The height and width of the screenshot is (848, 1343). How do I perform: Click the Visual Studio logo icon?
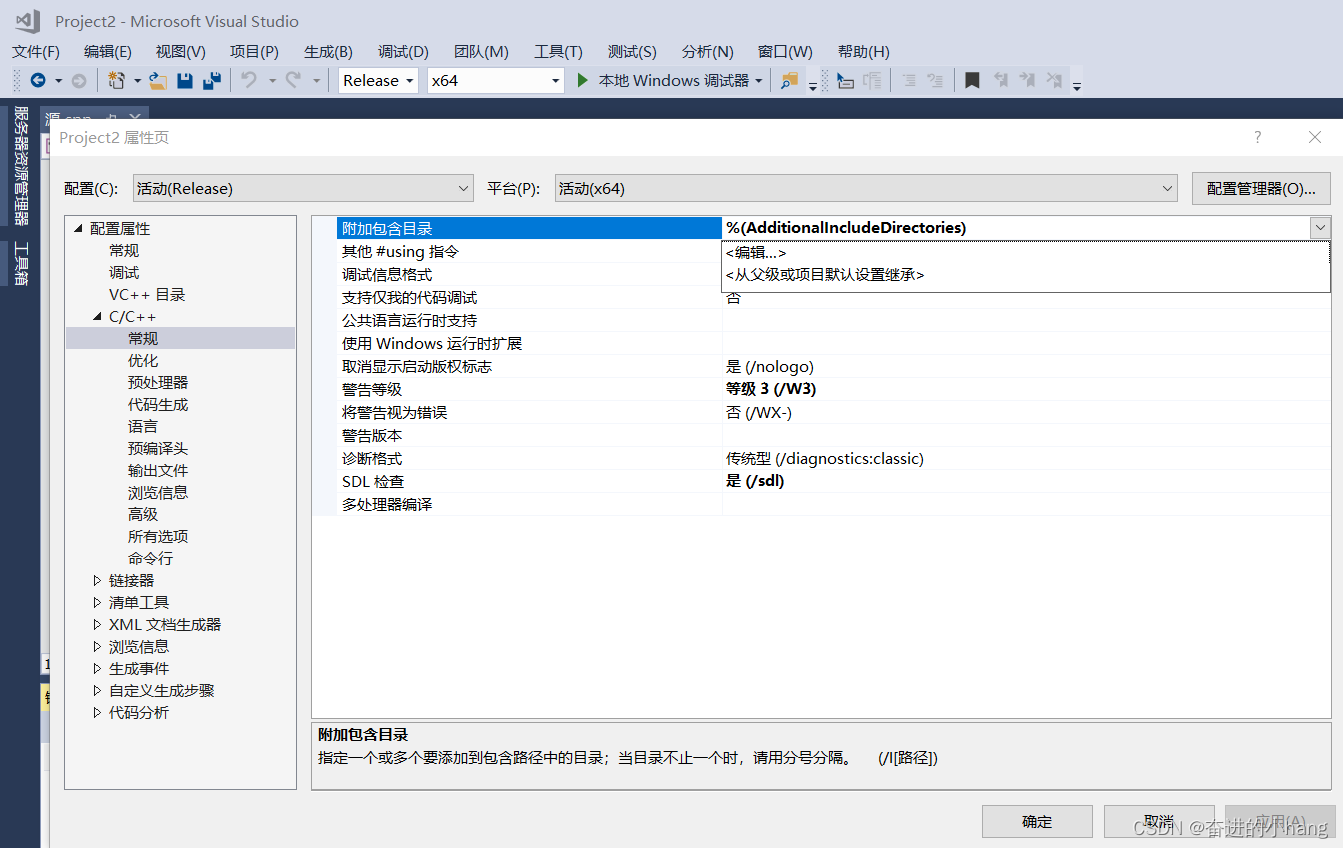tap(27, 21)
